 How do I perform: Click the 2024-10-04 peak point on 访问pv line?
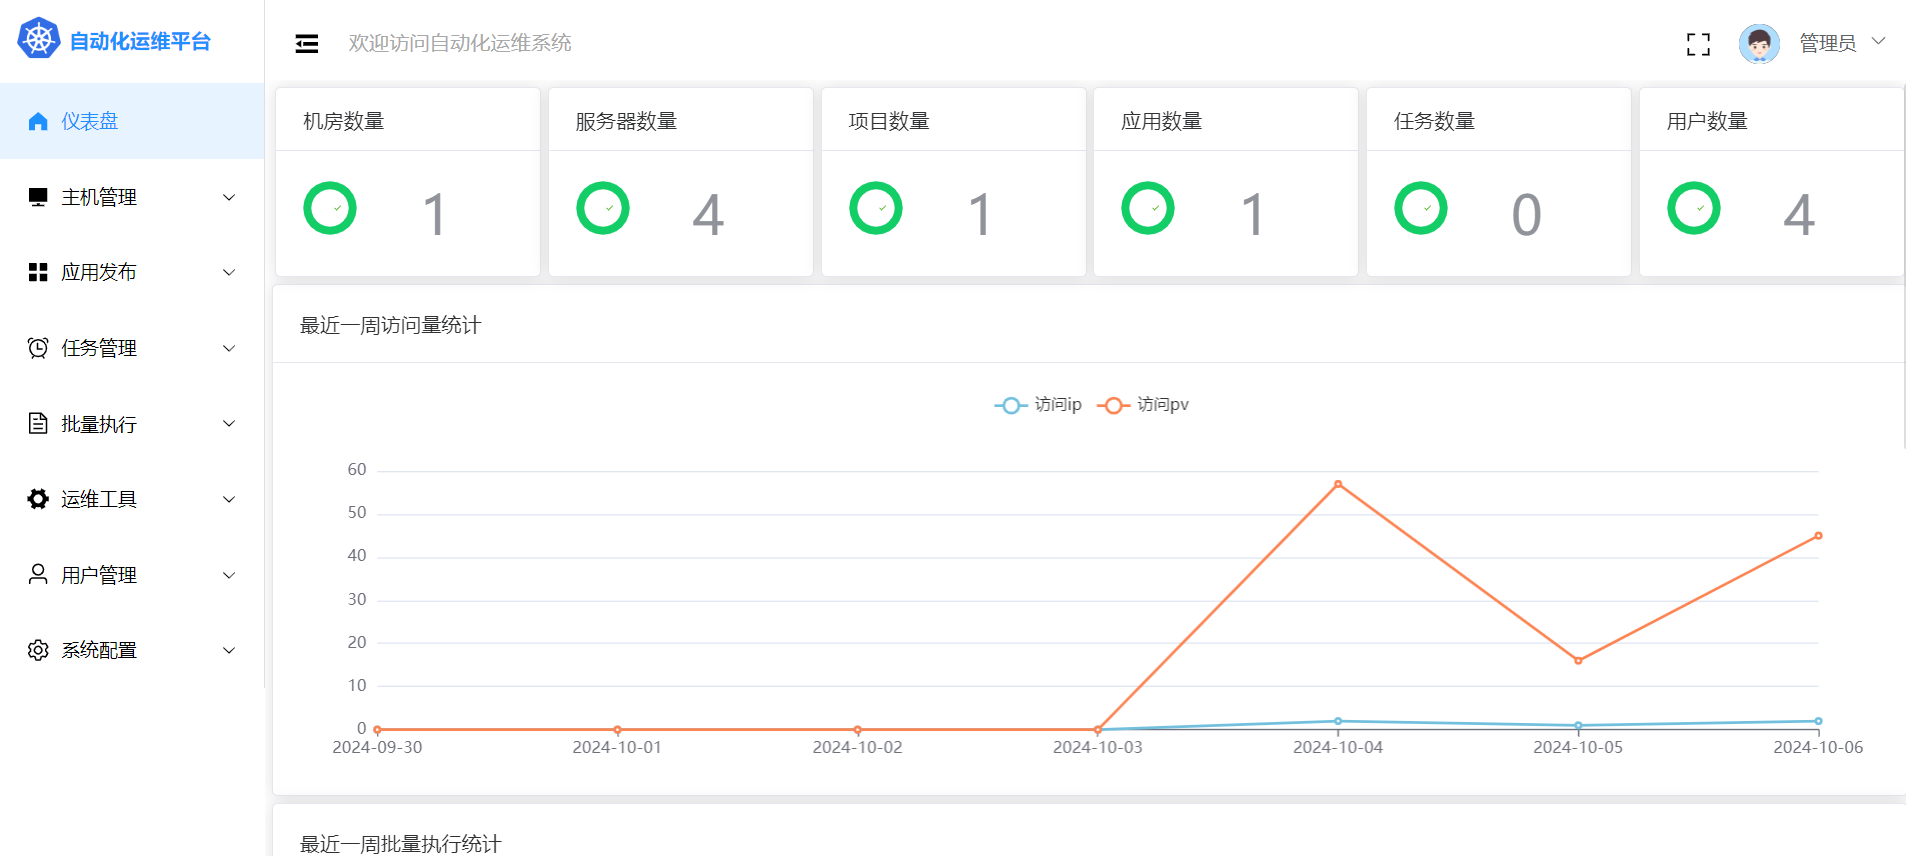click(1338, 484)
